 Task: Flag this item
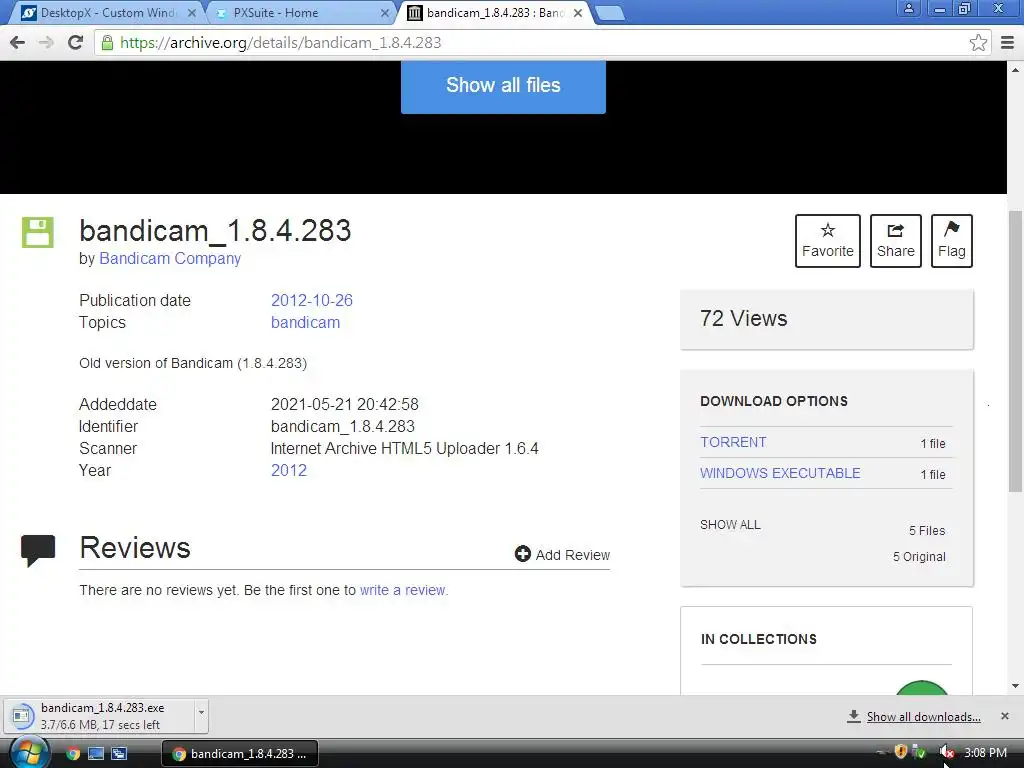click(x=952, y=241)
